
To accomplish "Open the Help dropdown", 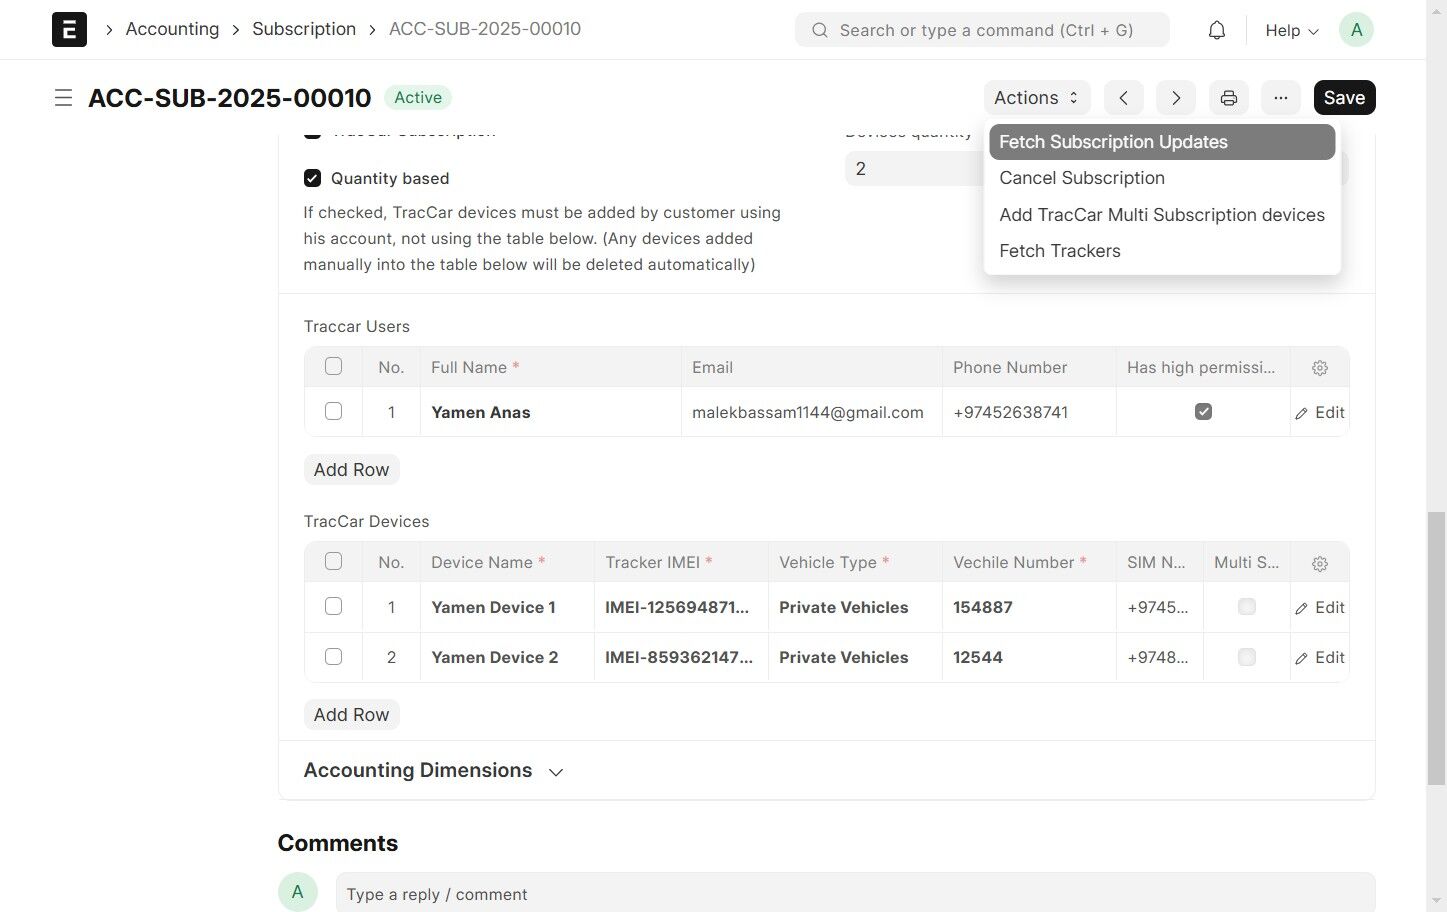I will 1291,30.
